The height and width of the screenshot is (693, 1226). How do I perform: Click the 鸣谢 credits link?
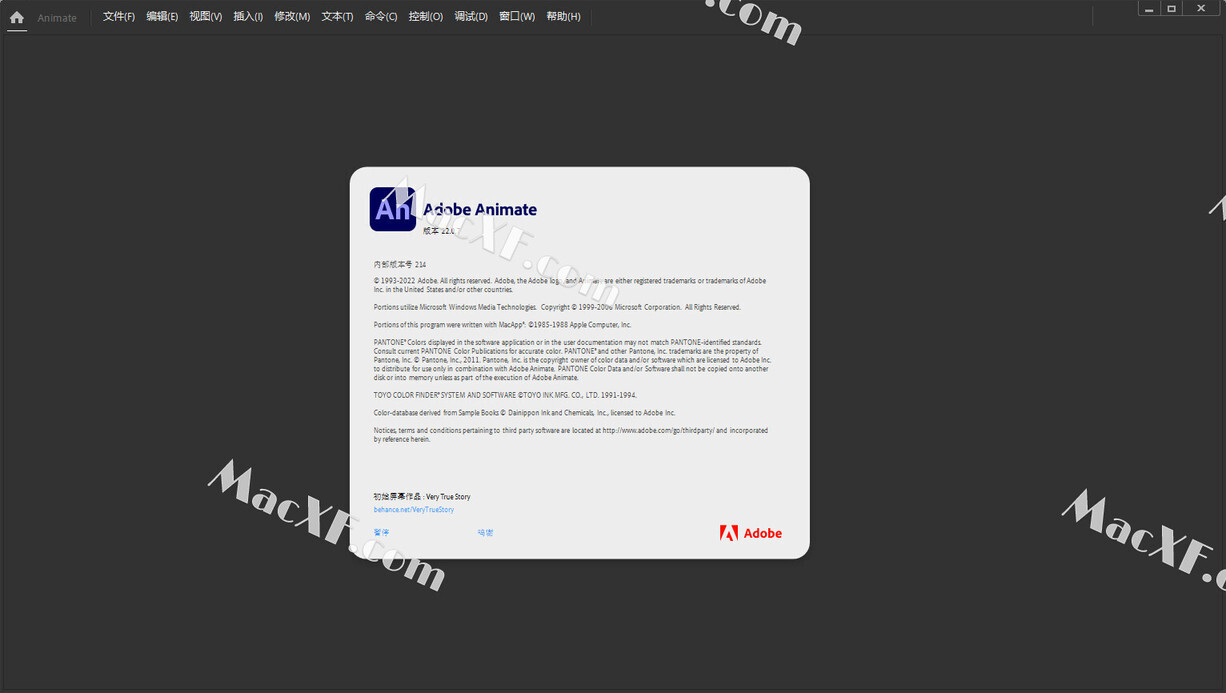pyautogui.click(x=485, y=533)
